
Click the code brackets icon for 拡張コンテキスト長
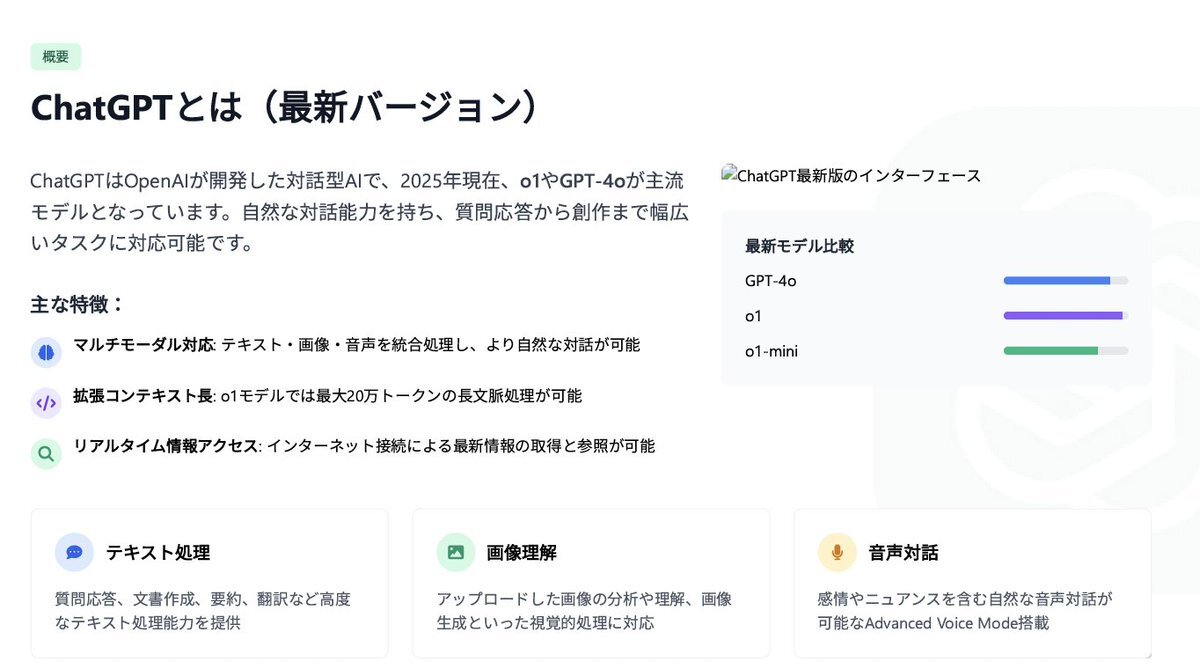click(46, 403)
